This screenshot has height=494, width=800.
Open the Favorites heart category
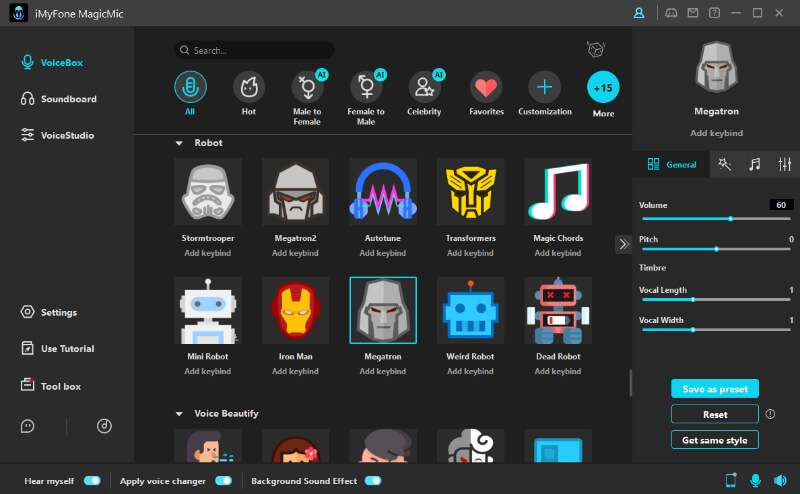pos(486,87)
